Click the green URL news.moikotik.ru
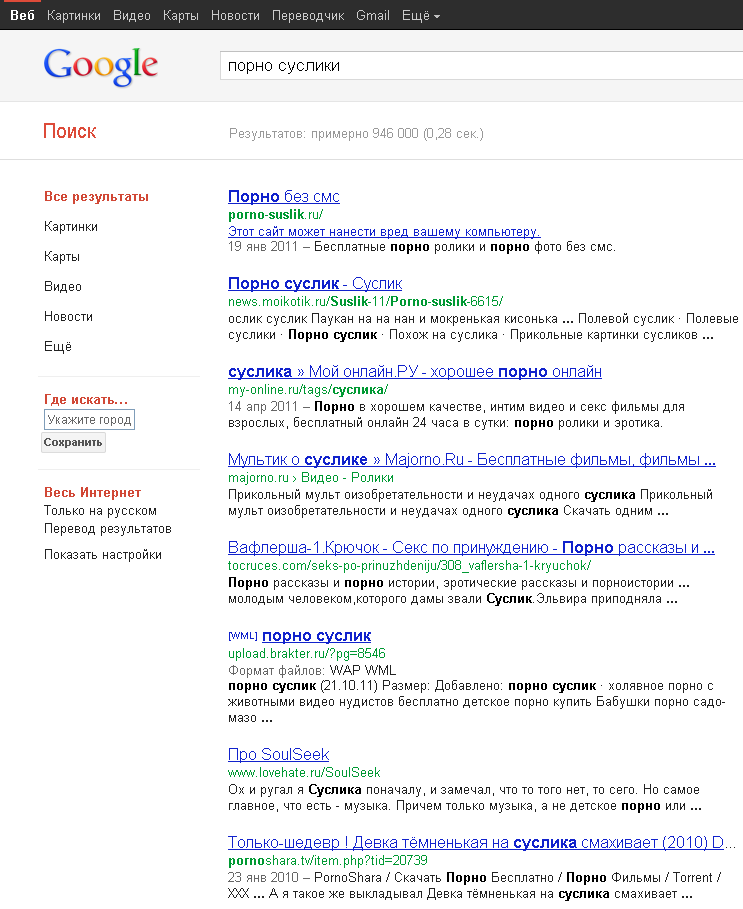 click(365, 301)
